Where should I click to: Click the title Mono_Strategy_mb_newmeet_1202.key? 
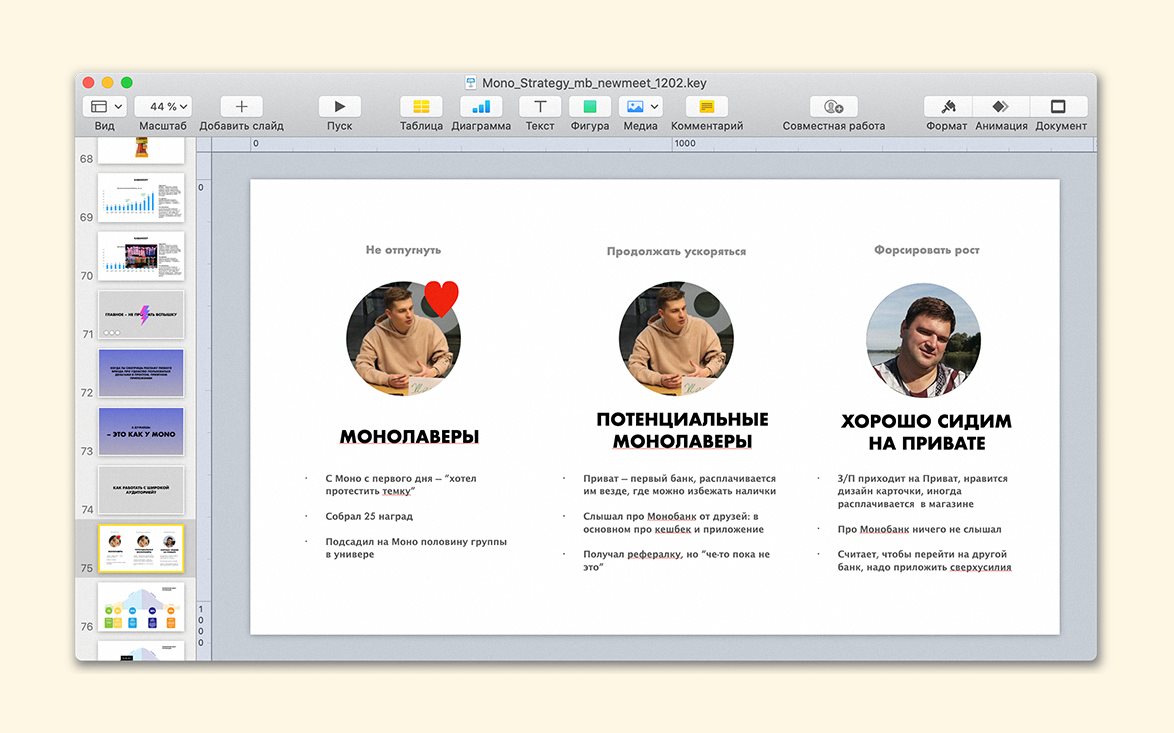pos(594,82)
